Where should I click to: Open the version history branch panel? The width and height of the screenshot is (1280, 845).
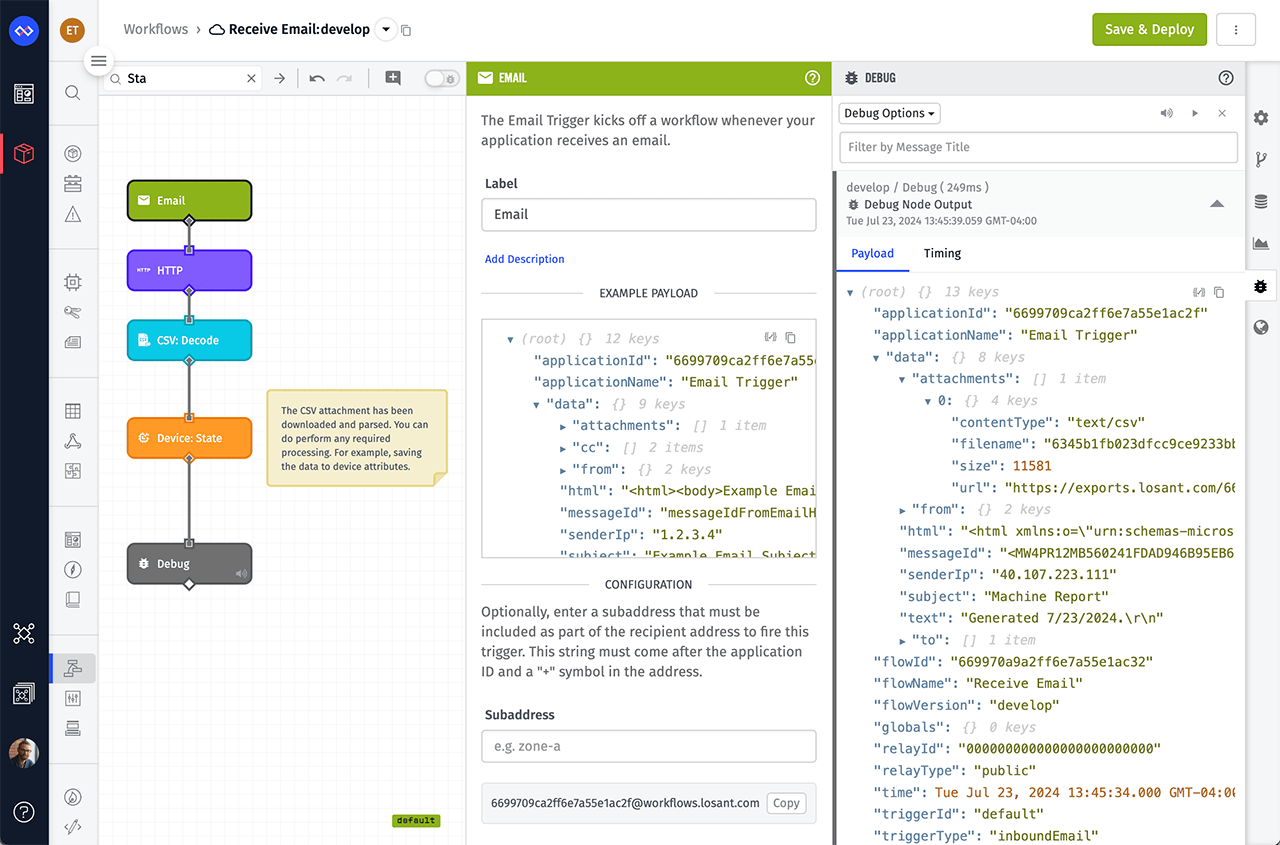1260,158
